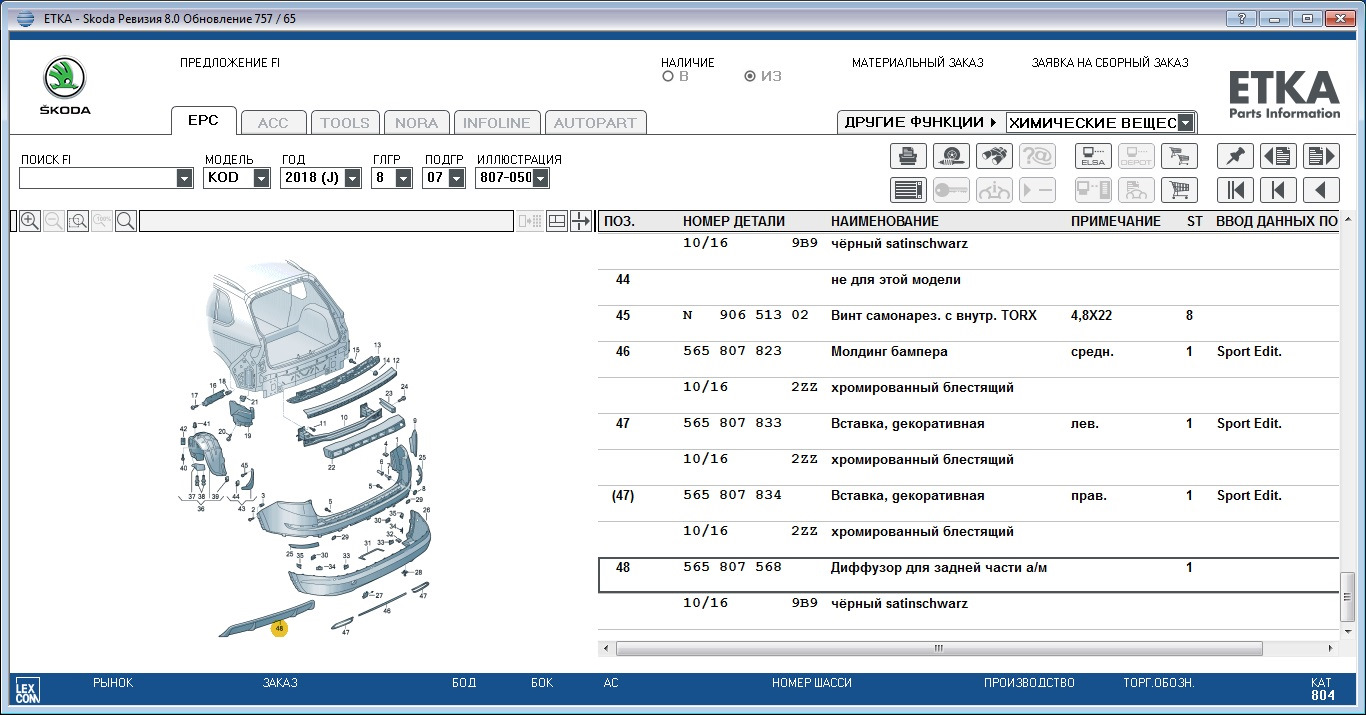Click the horizontal scrollbar thumb of parts table
This screenshot has height=715, width=1366.
939,648
